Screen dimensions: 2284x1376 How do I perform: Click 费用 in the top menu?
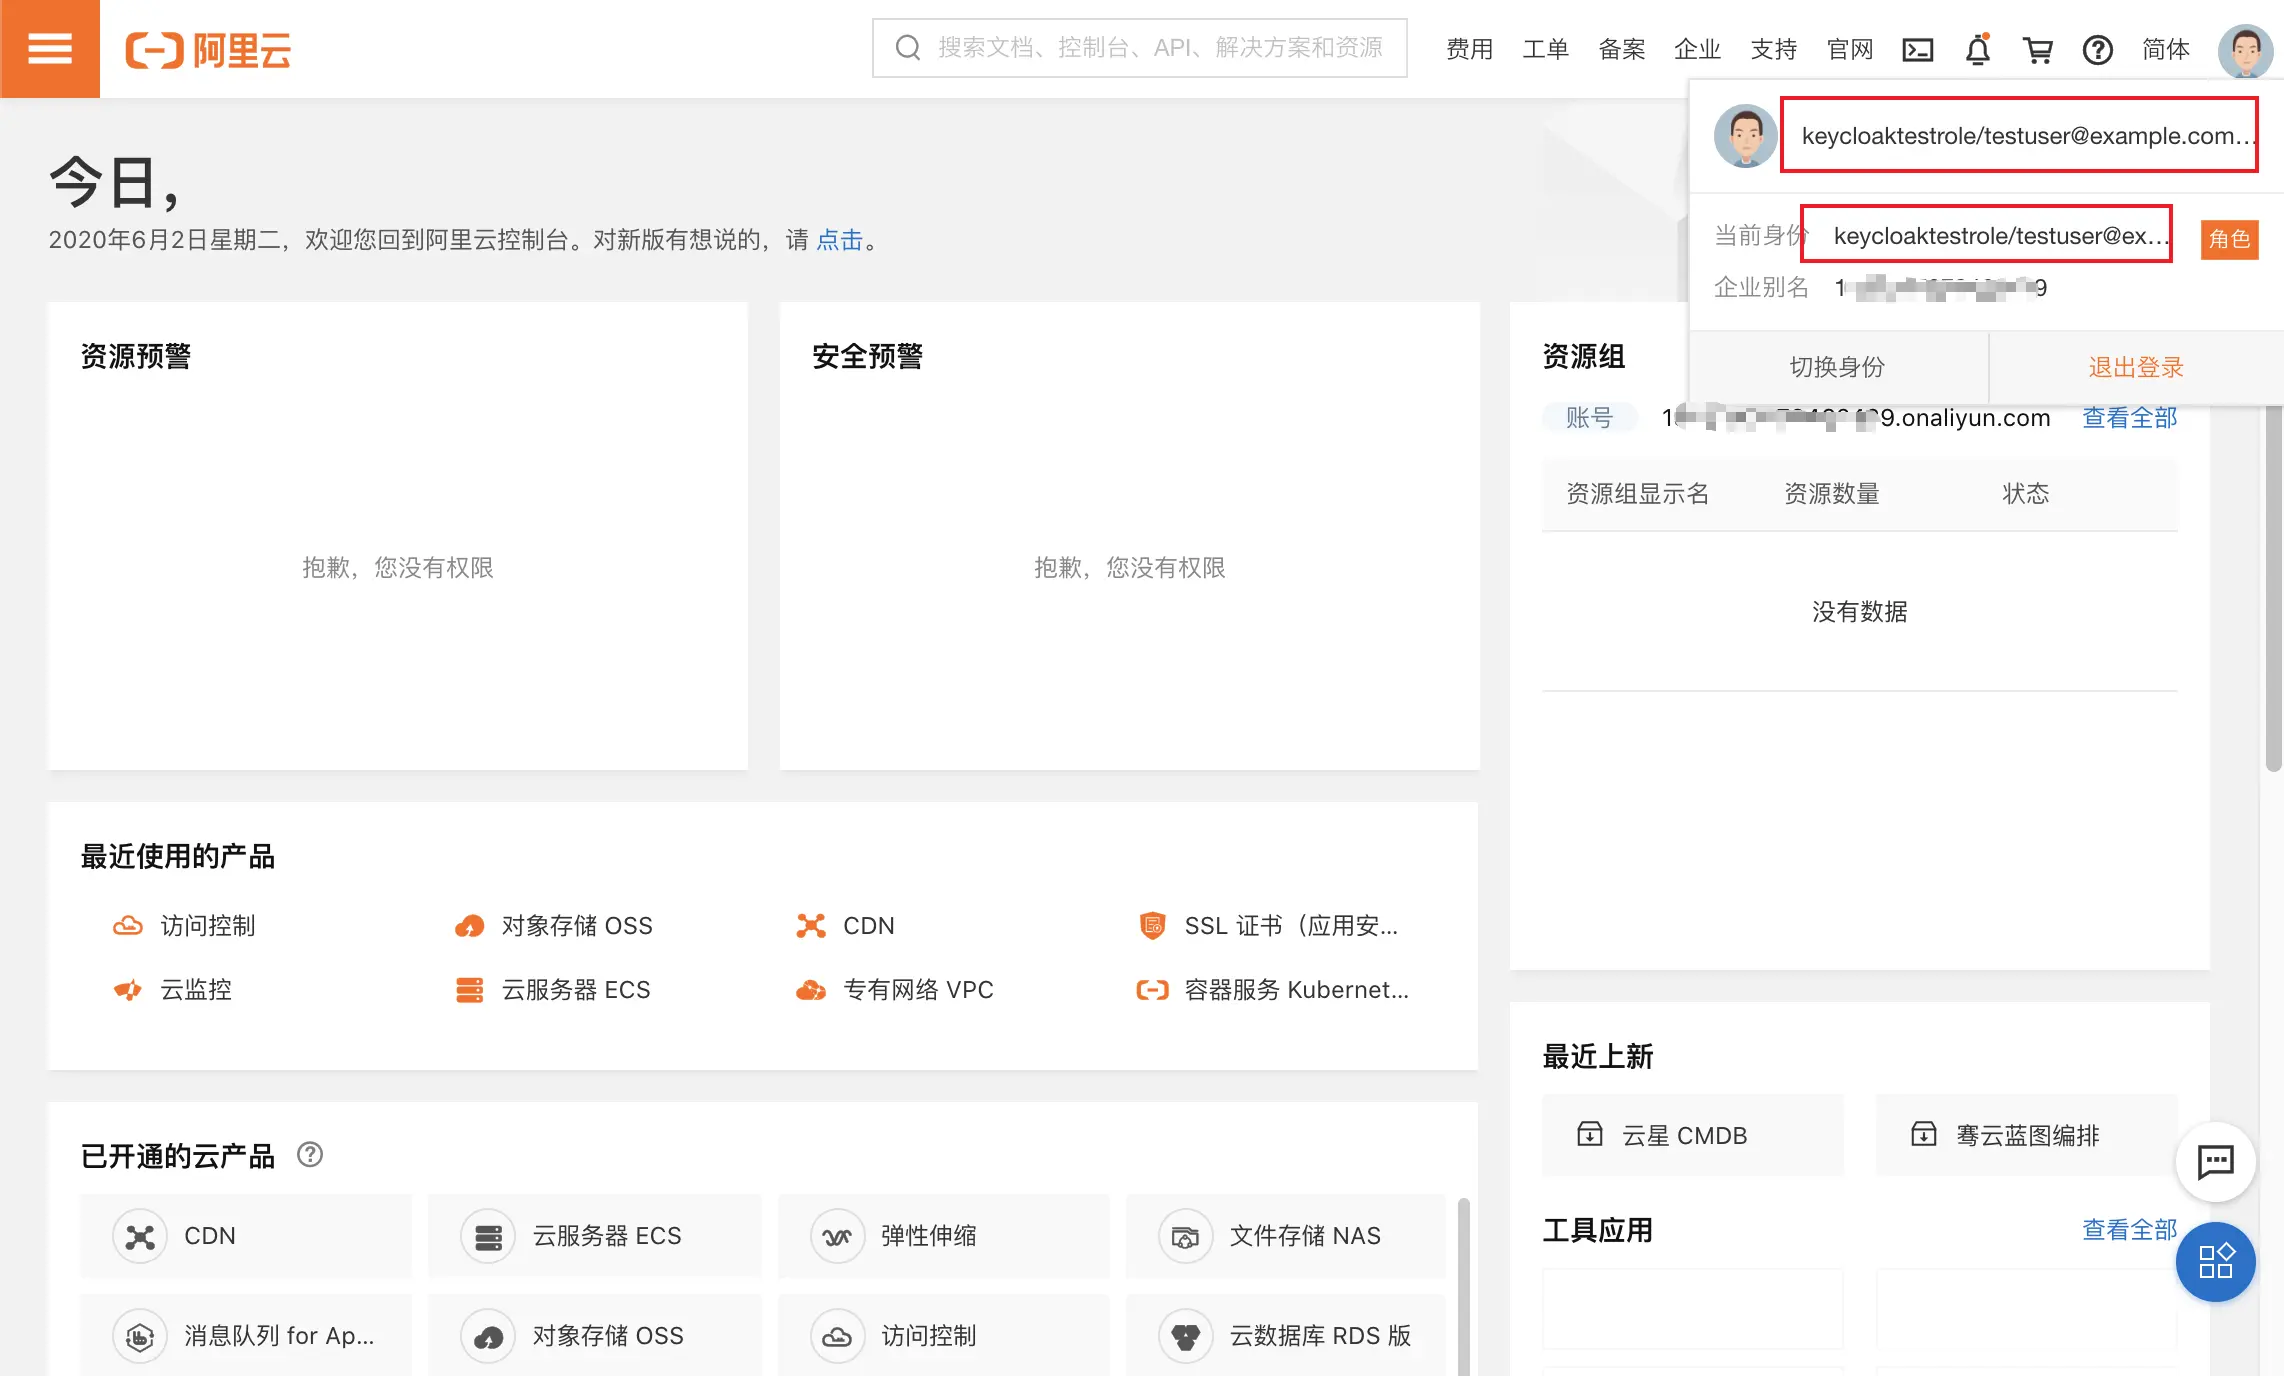1469,49
